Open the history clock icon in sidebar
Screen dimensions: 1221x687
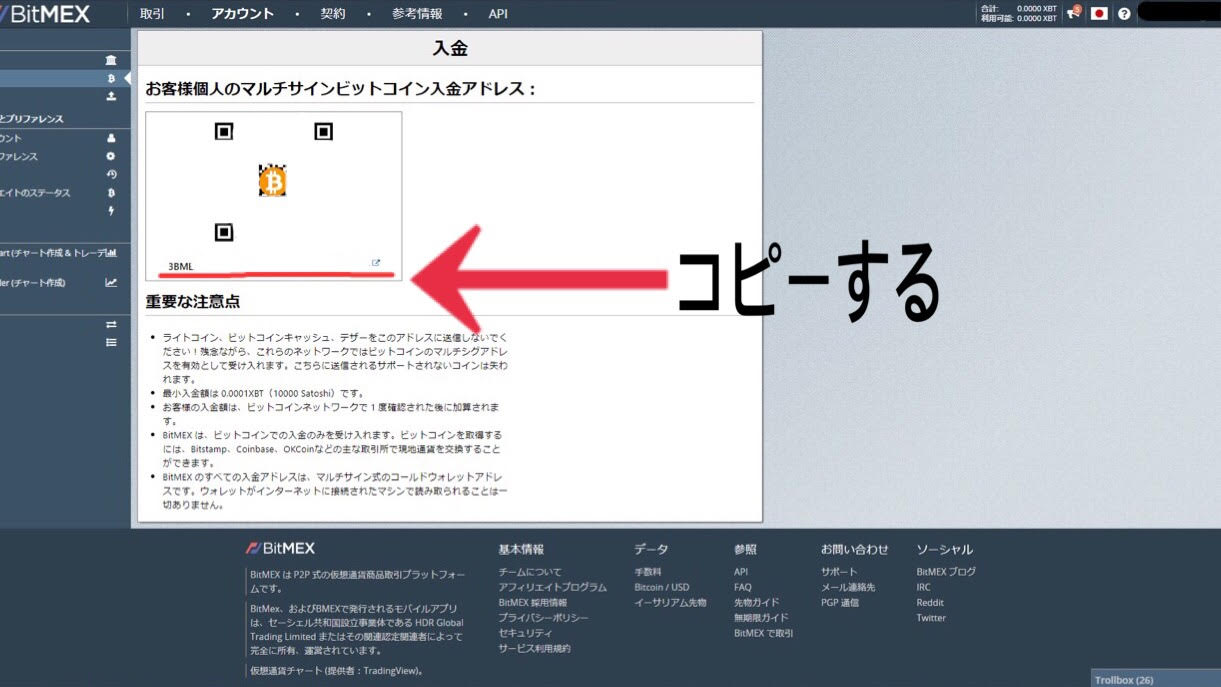(111, 174)
